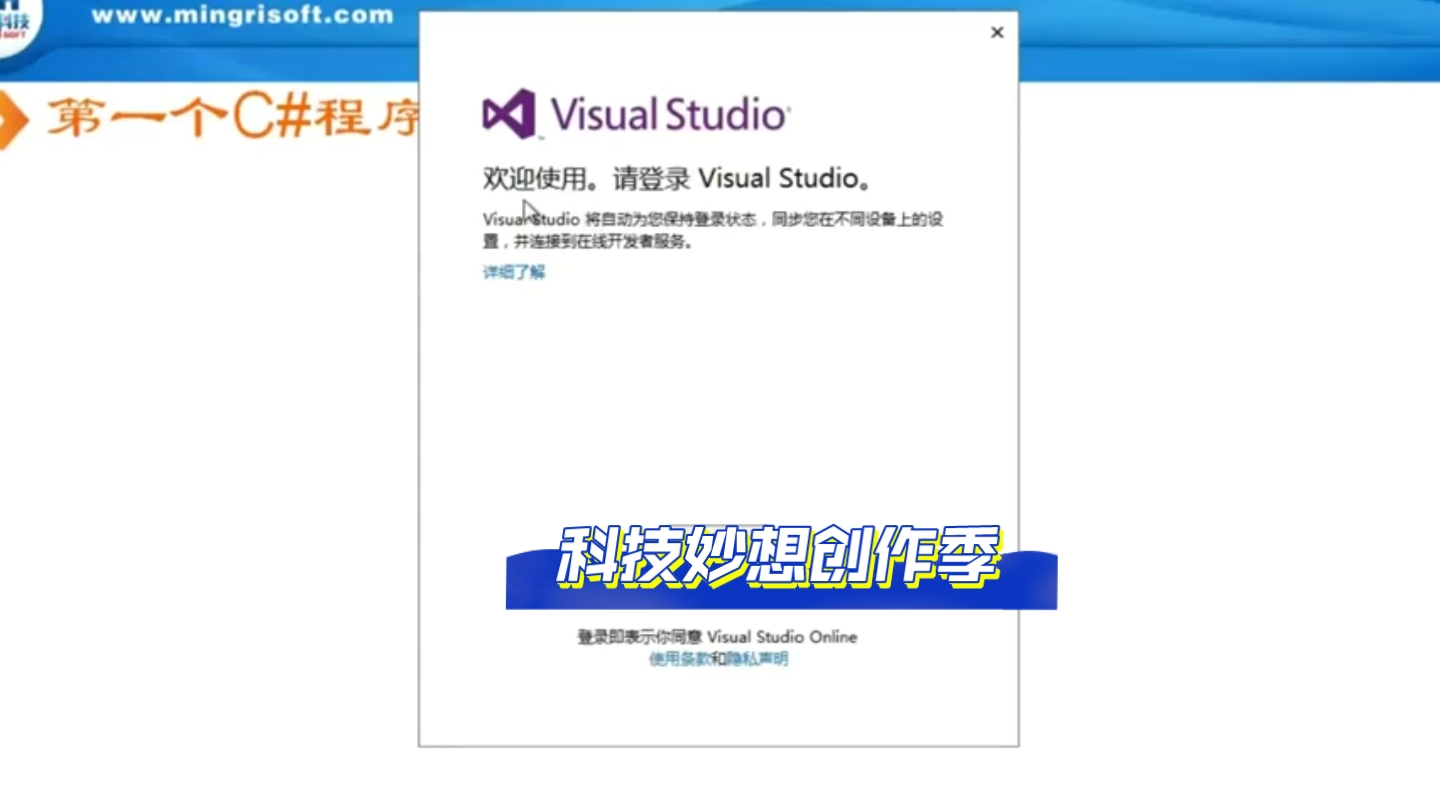Open the 详细了解 link
This screenshot has height=812, width=1440.
tap(515, 272)
